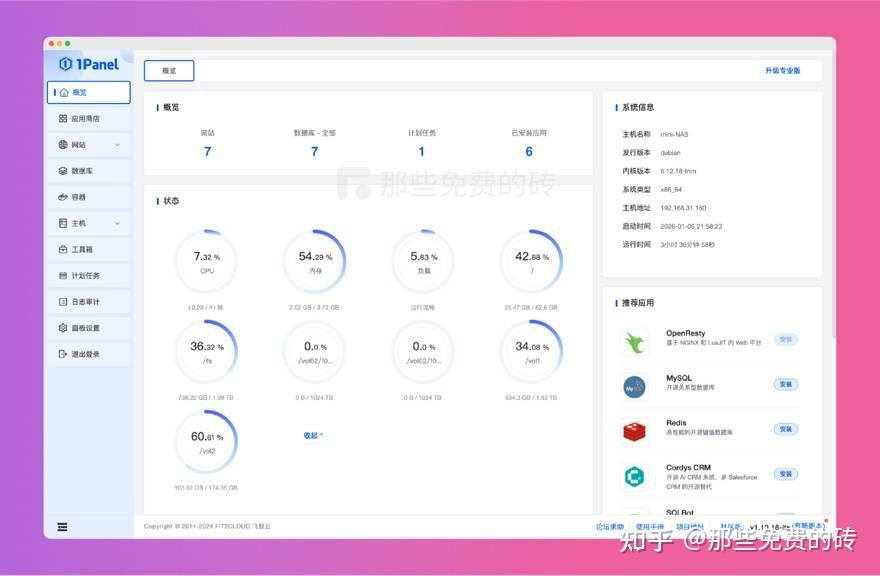
Task: Click the Cordys CRM app name text
Action: (x=688, y=468)
